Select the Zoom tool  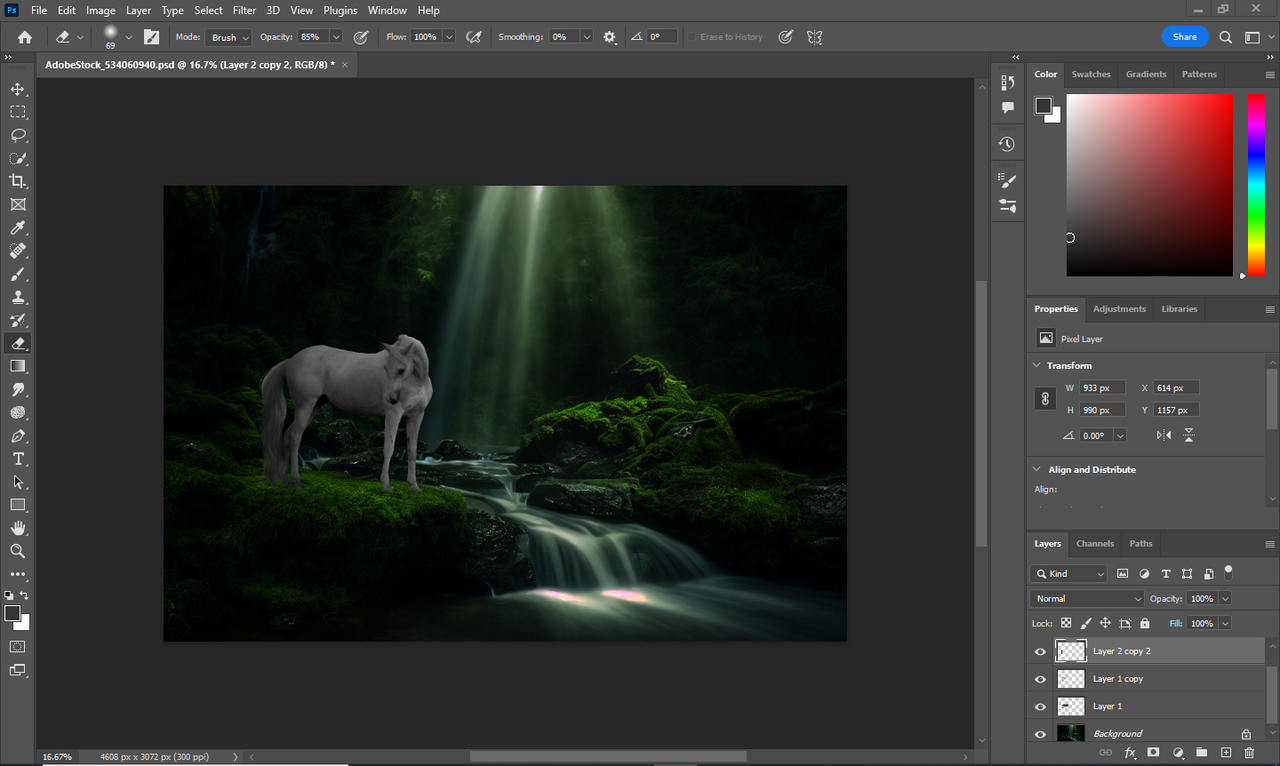point(18,551)
